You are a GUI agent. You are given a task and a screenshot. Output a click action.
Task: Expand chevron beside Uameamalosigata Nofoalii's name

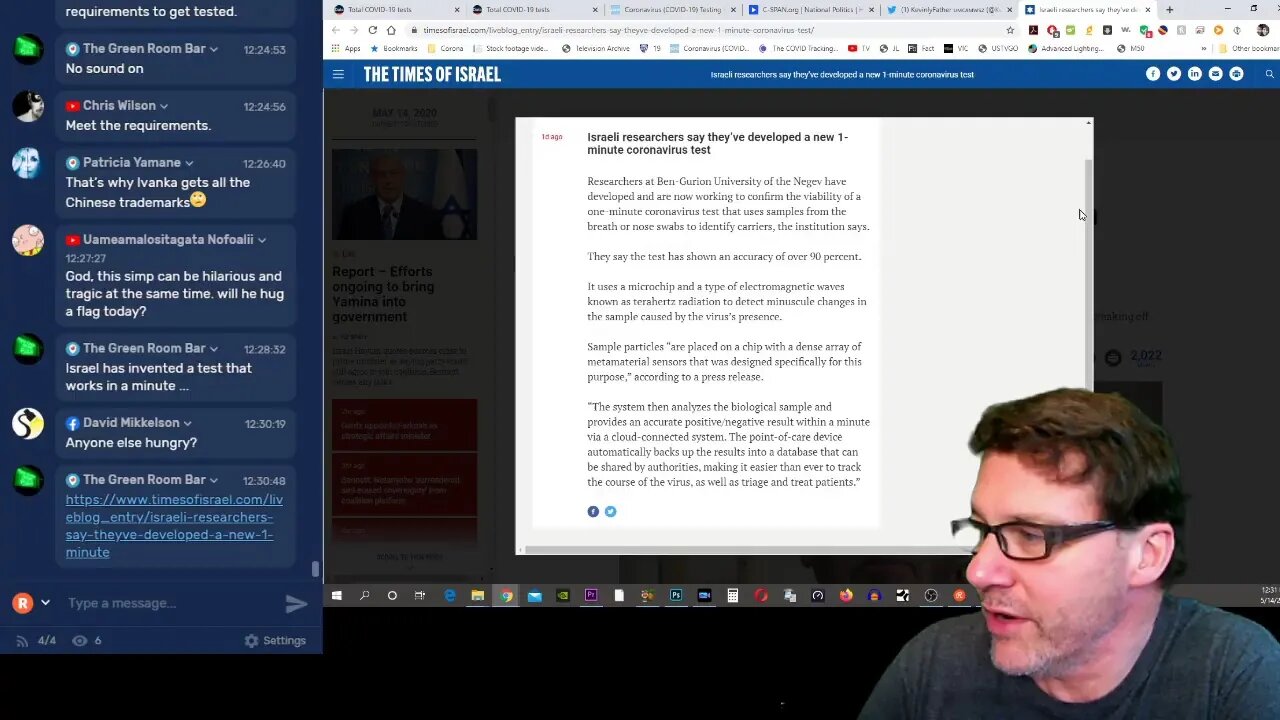(262, 240)
